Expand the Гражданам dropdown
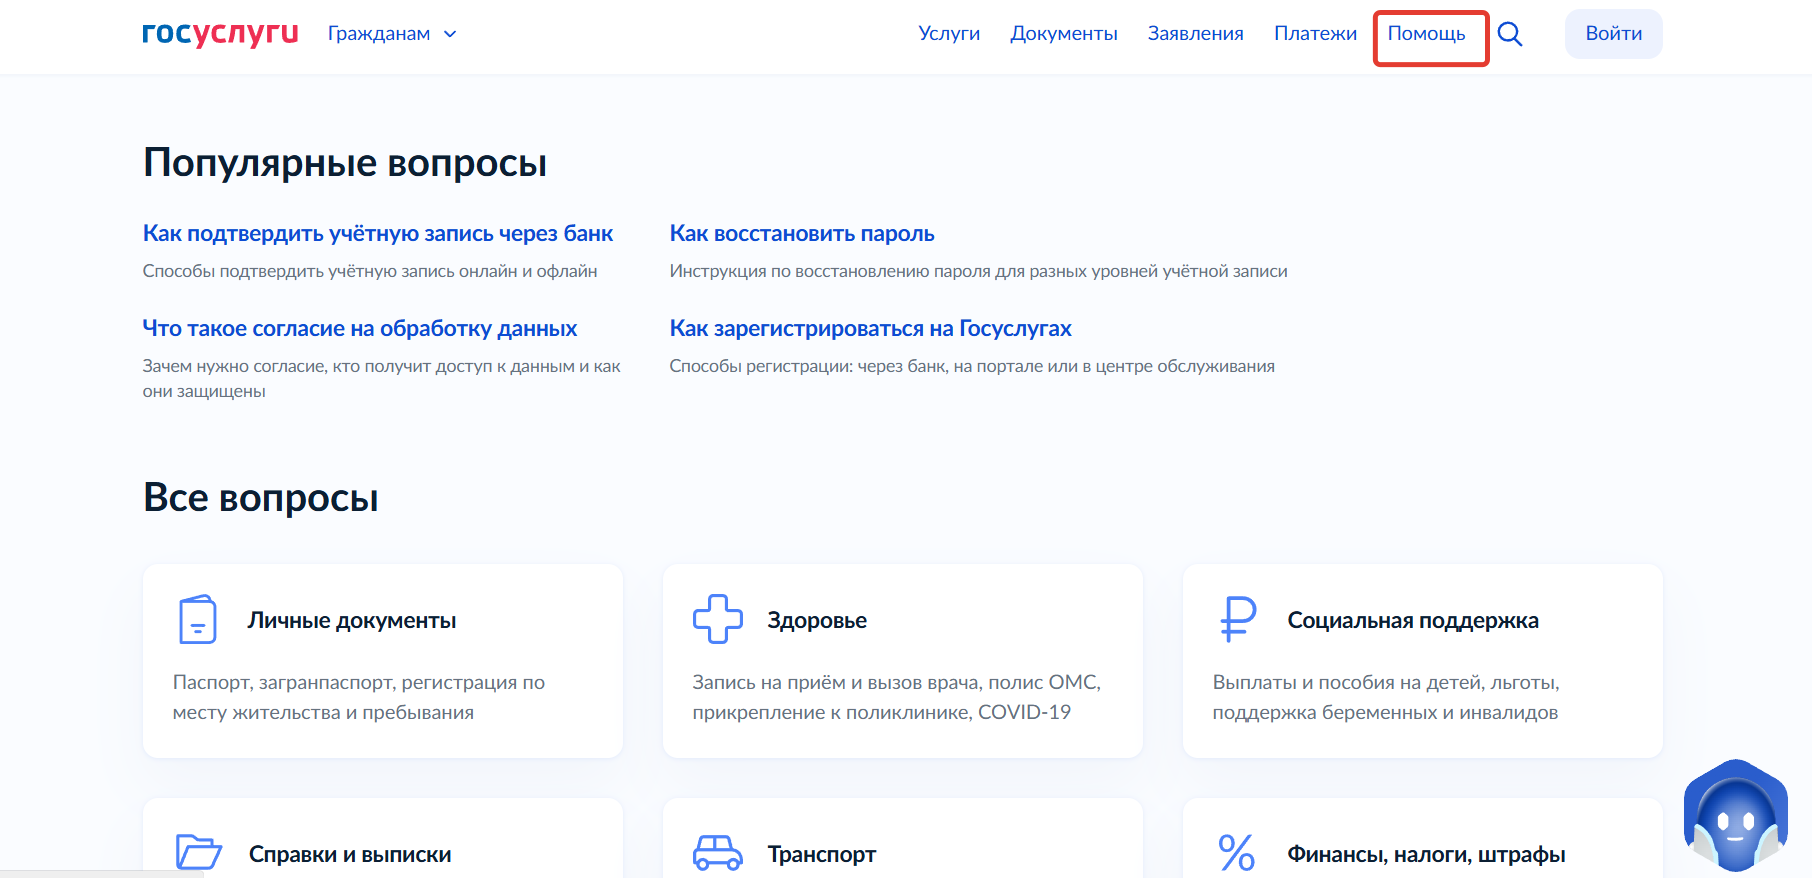 pos(392,34)
